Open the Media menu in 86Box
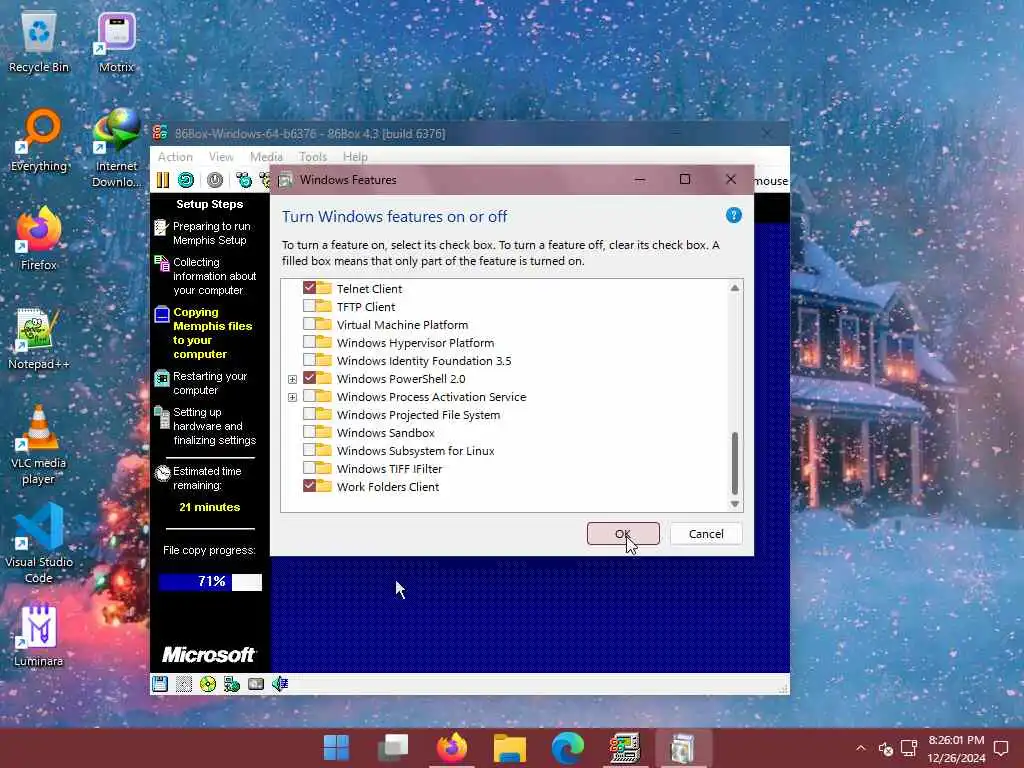 pyautogui.click(x=266, y=157)
